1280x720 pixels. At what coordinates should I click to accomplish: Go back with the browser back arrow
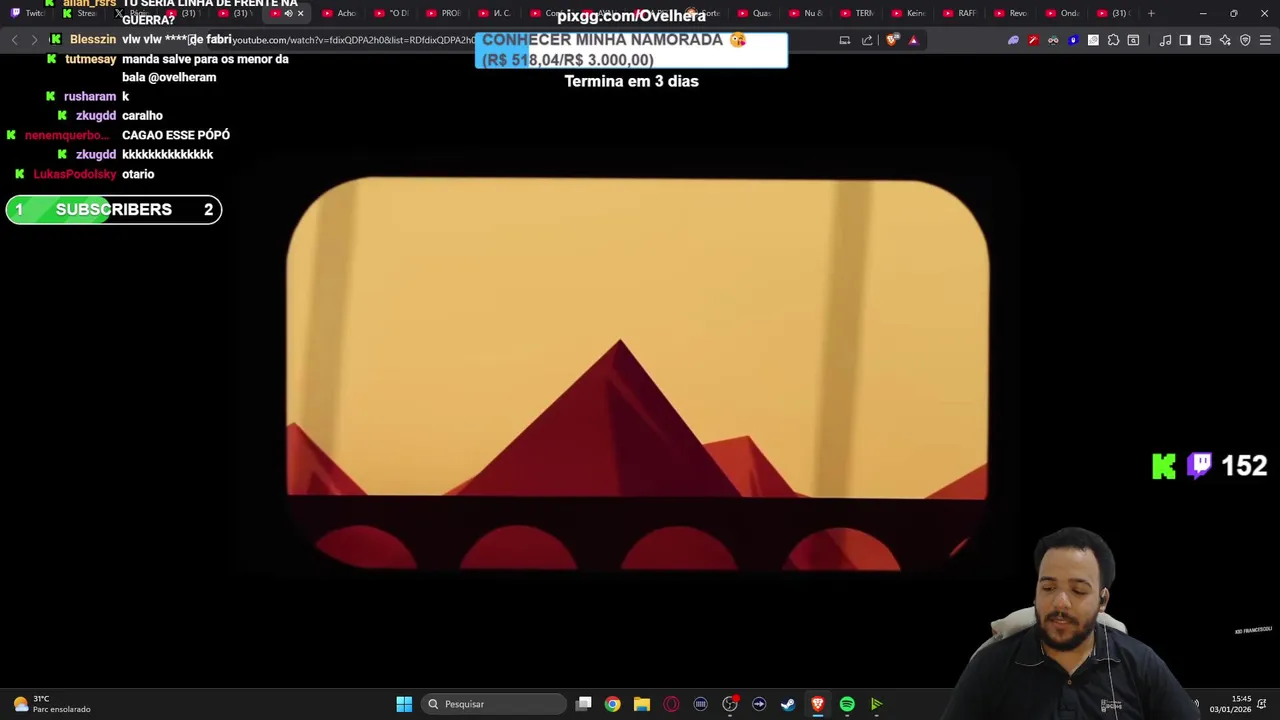[14, 40]
